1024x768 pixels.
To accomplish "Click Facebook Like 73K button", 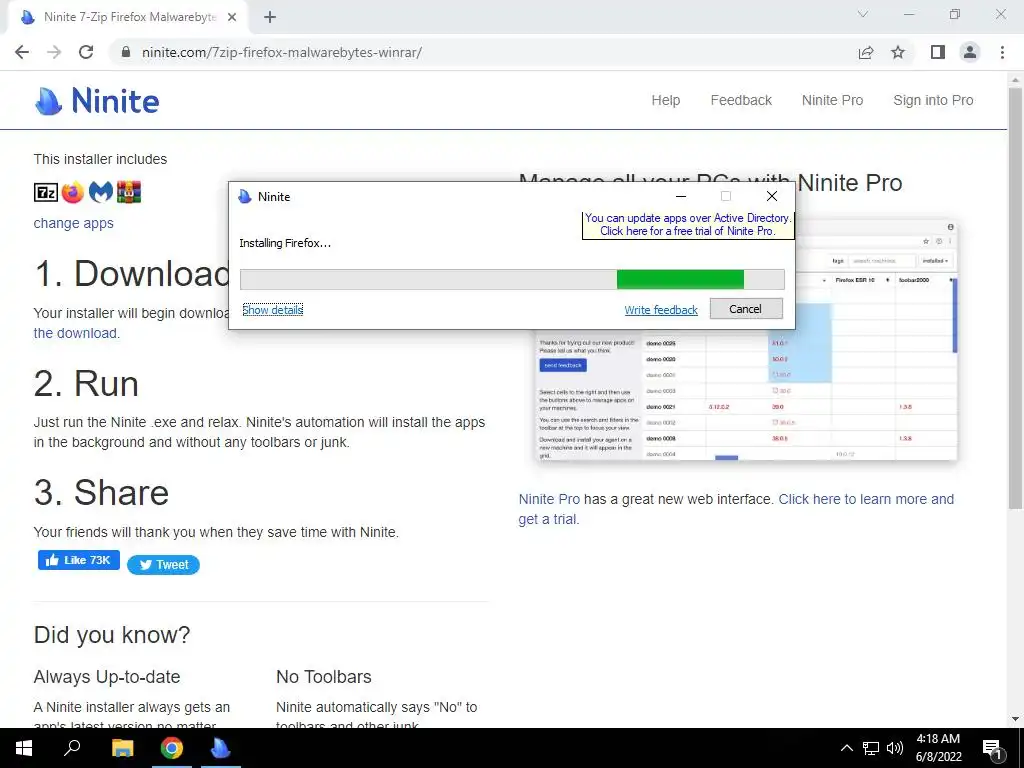I will tap(79, 560).
